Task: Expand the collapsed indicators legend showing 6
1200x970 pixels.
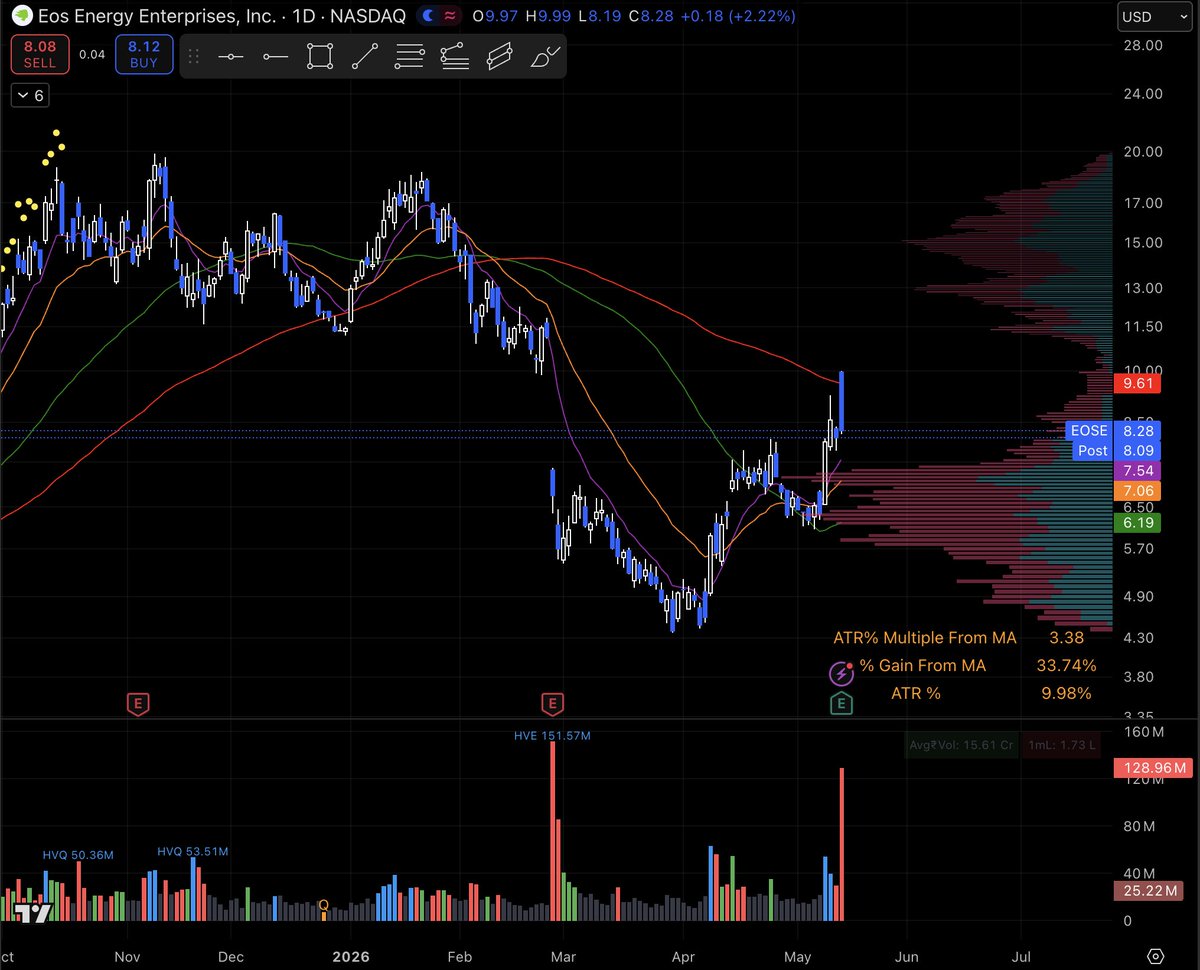Action: [x=29, y=96]
